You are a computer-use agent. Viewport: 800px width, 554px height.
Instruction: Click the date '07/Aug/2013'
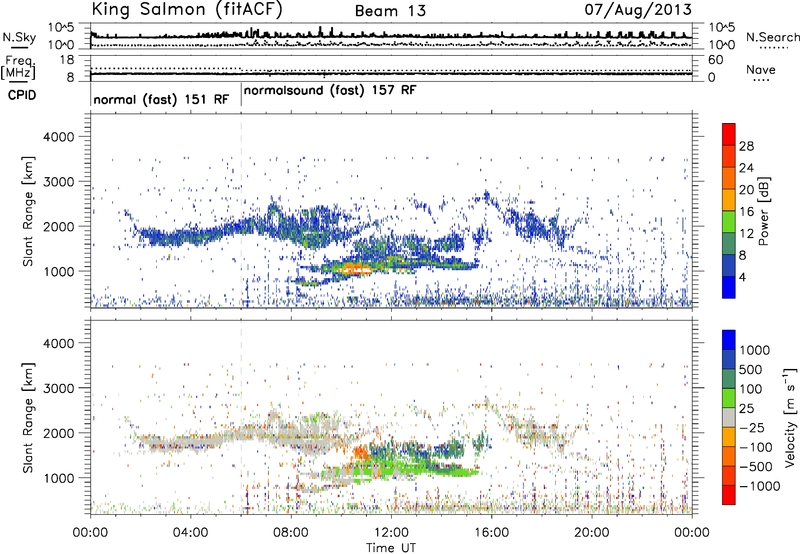point(638,9)
